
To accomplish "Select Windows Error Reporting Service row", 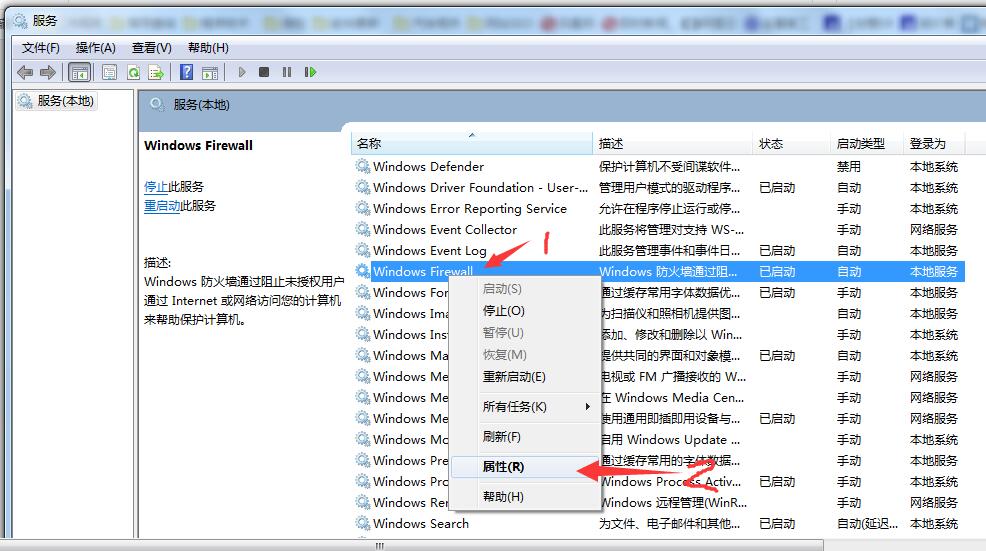I will (658, 208).
